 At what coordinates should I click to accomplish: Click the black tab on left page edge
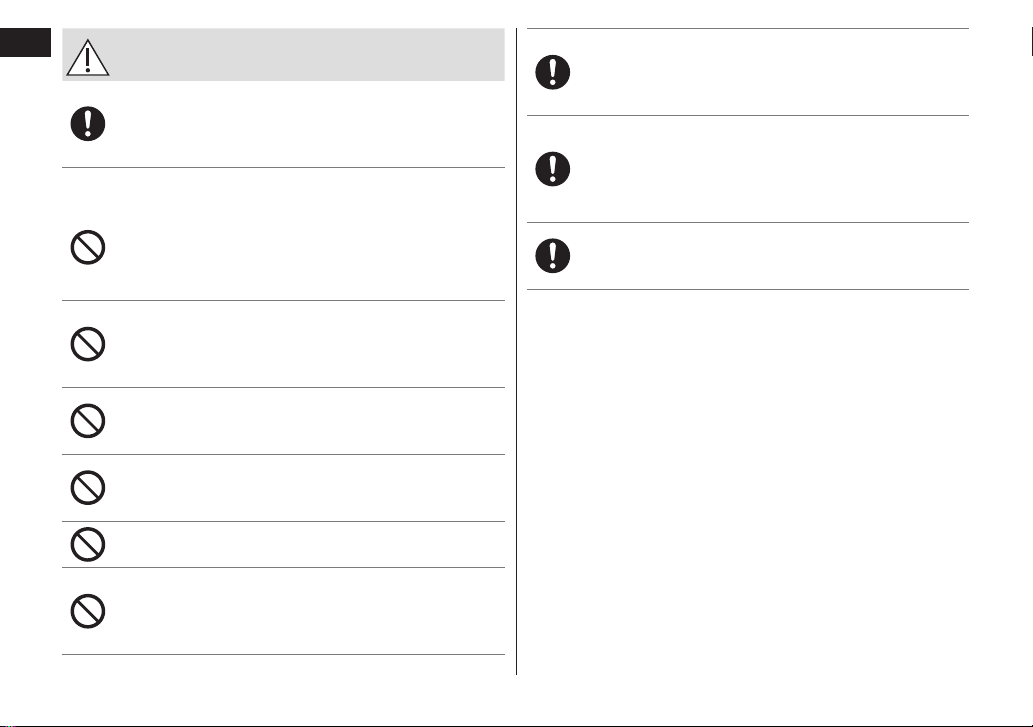click(x=25, y=43)
